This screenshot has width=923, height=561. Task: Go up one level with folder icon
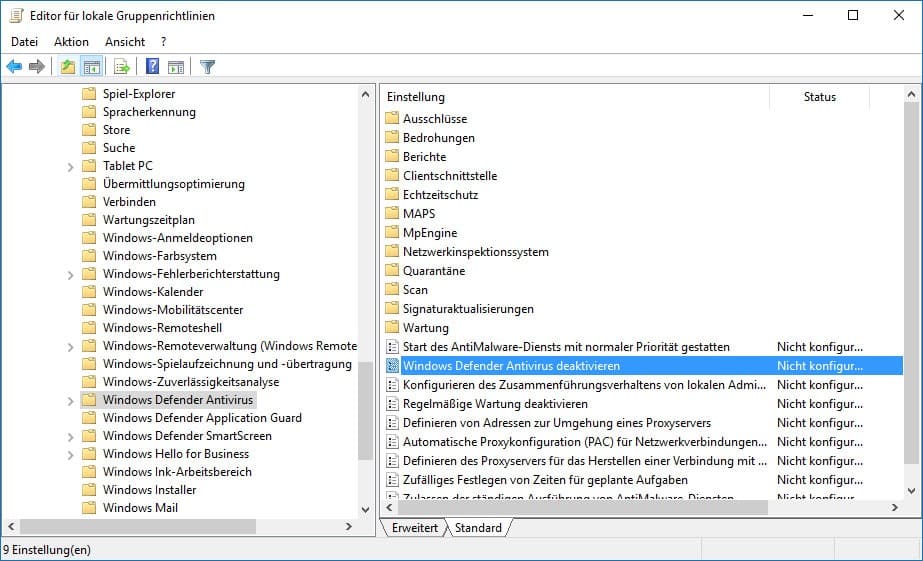coord(68,67)
